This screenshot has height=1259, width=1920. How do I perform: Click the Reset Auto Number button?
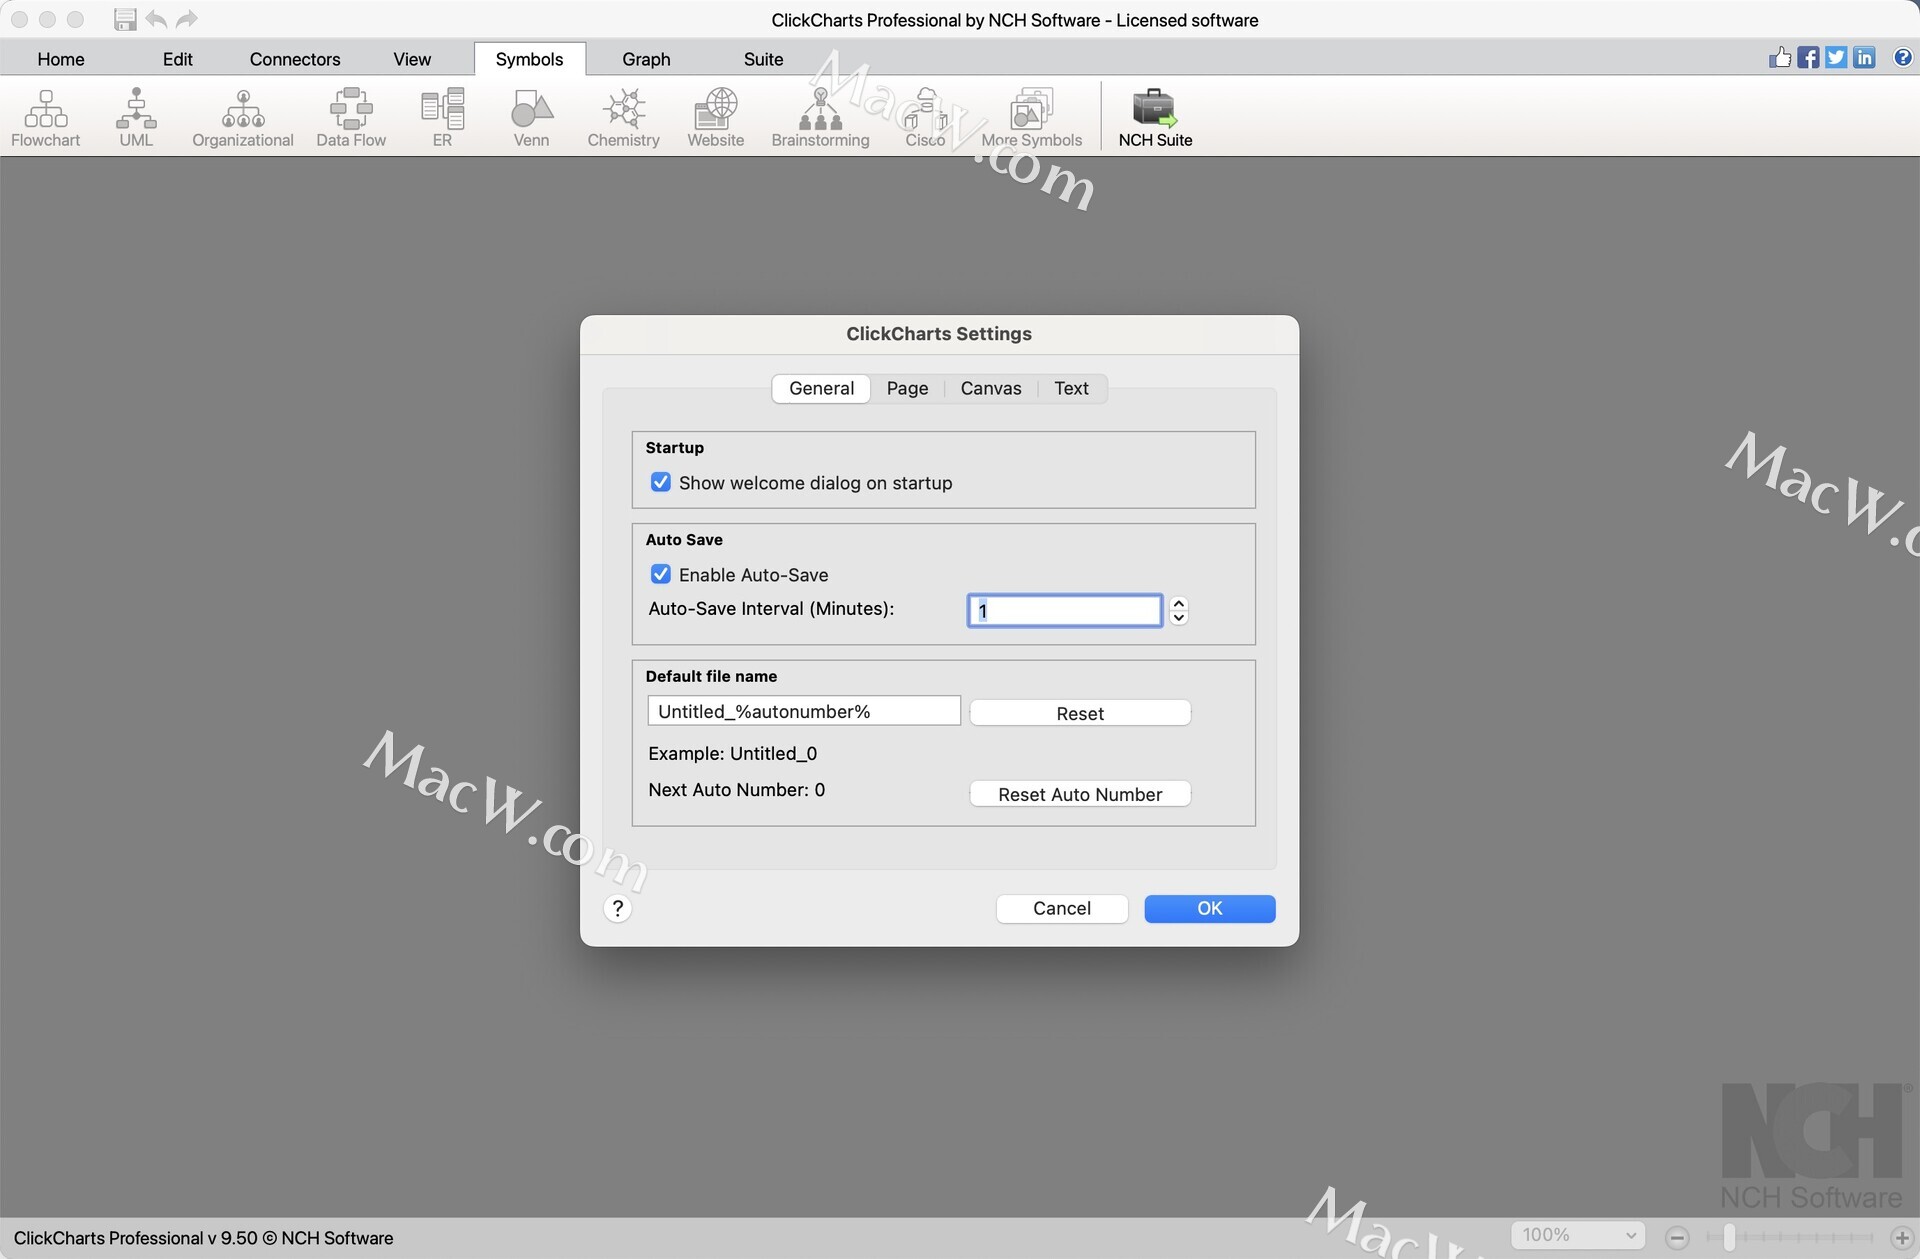1080,794
